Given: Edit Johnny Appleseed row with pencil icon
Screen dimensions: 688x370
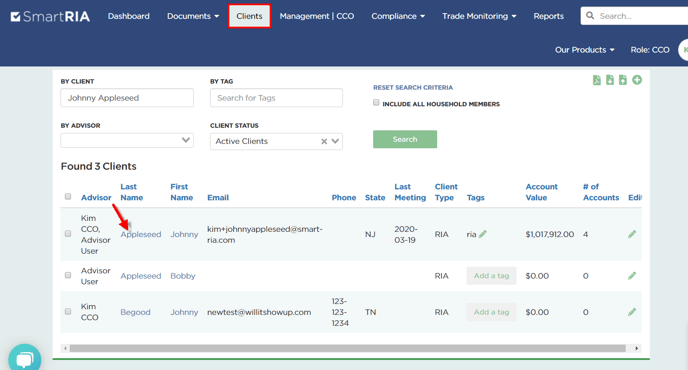Looking at the screenshot, I should (x=632, y=234).
